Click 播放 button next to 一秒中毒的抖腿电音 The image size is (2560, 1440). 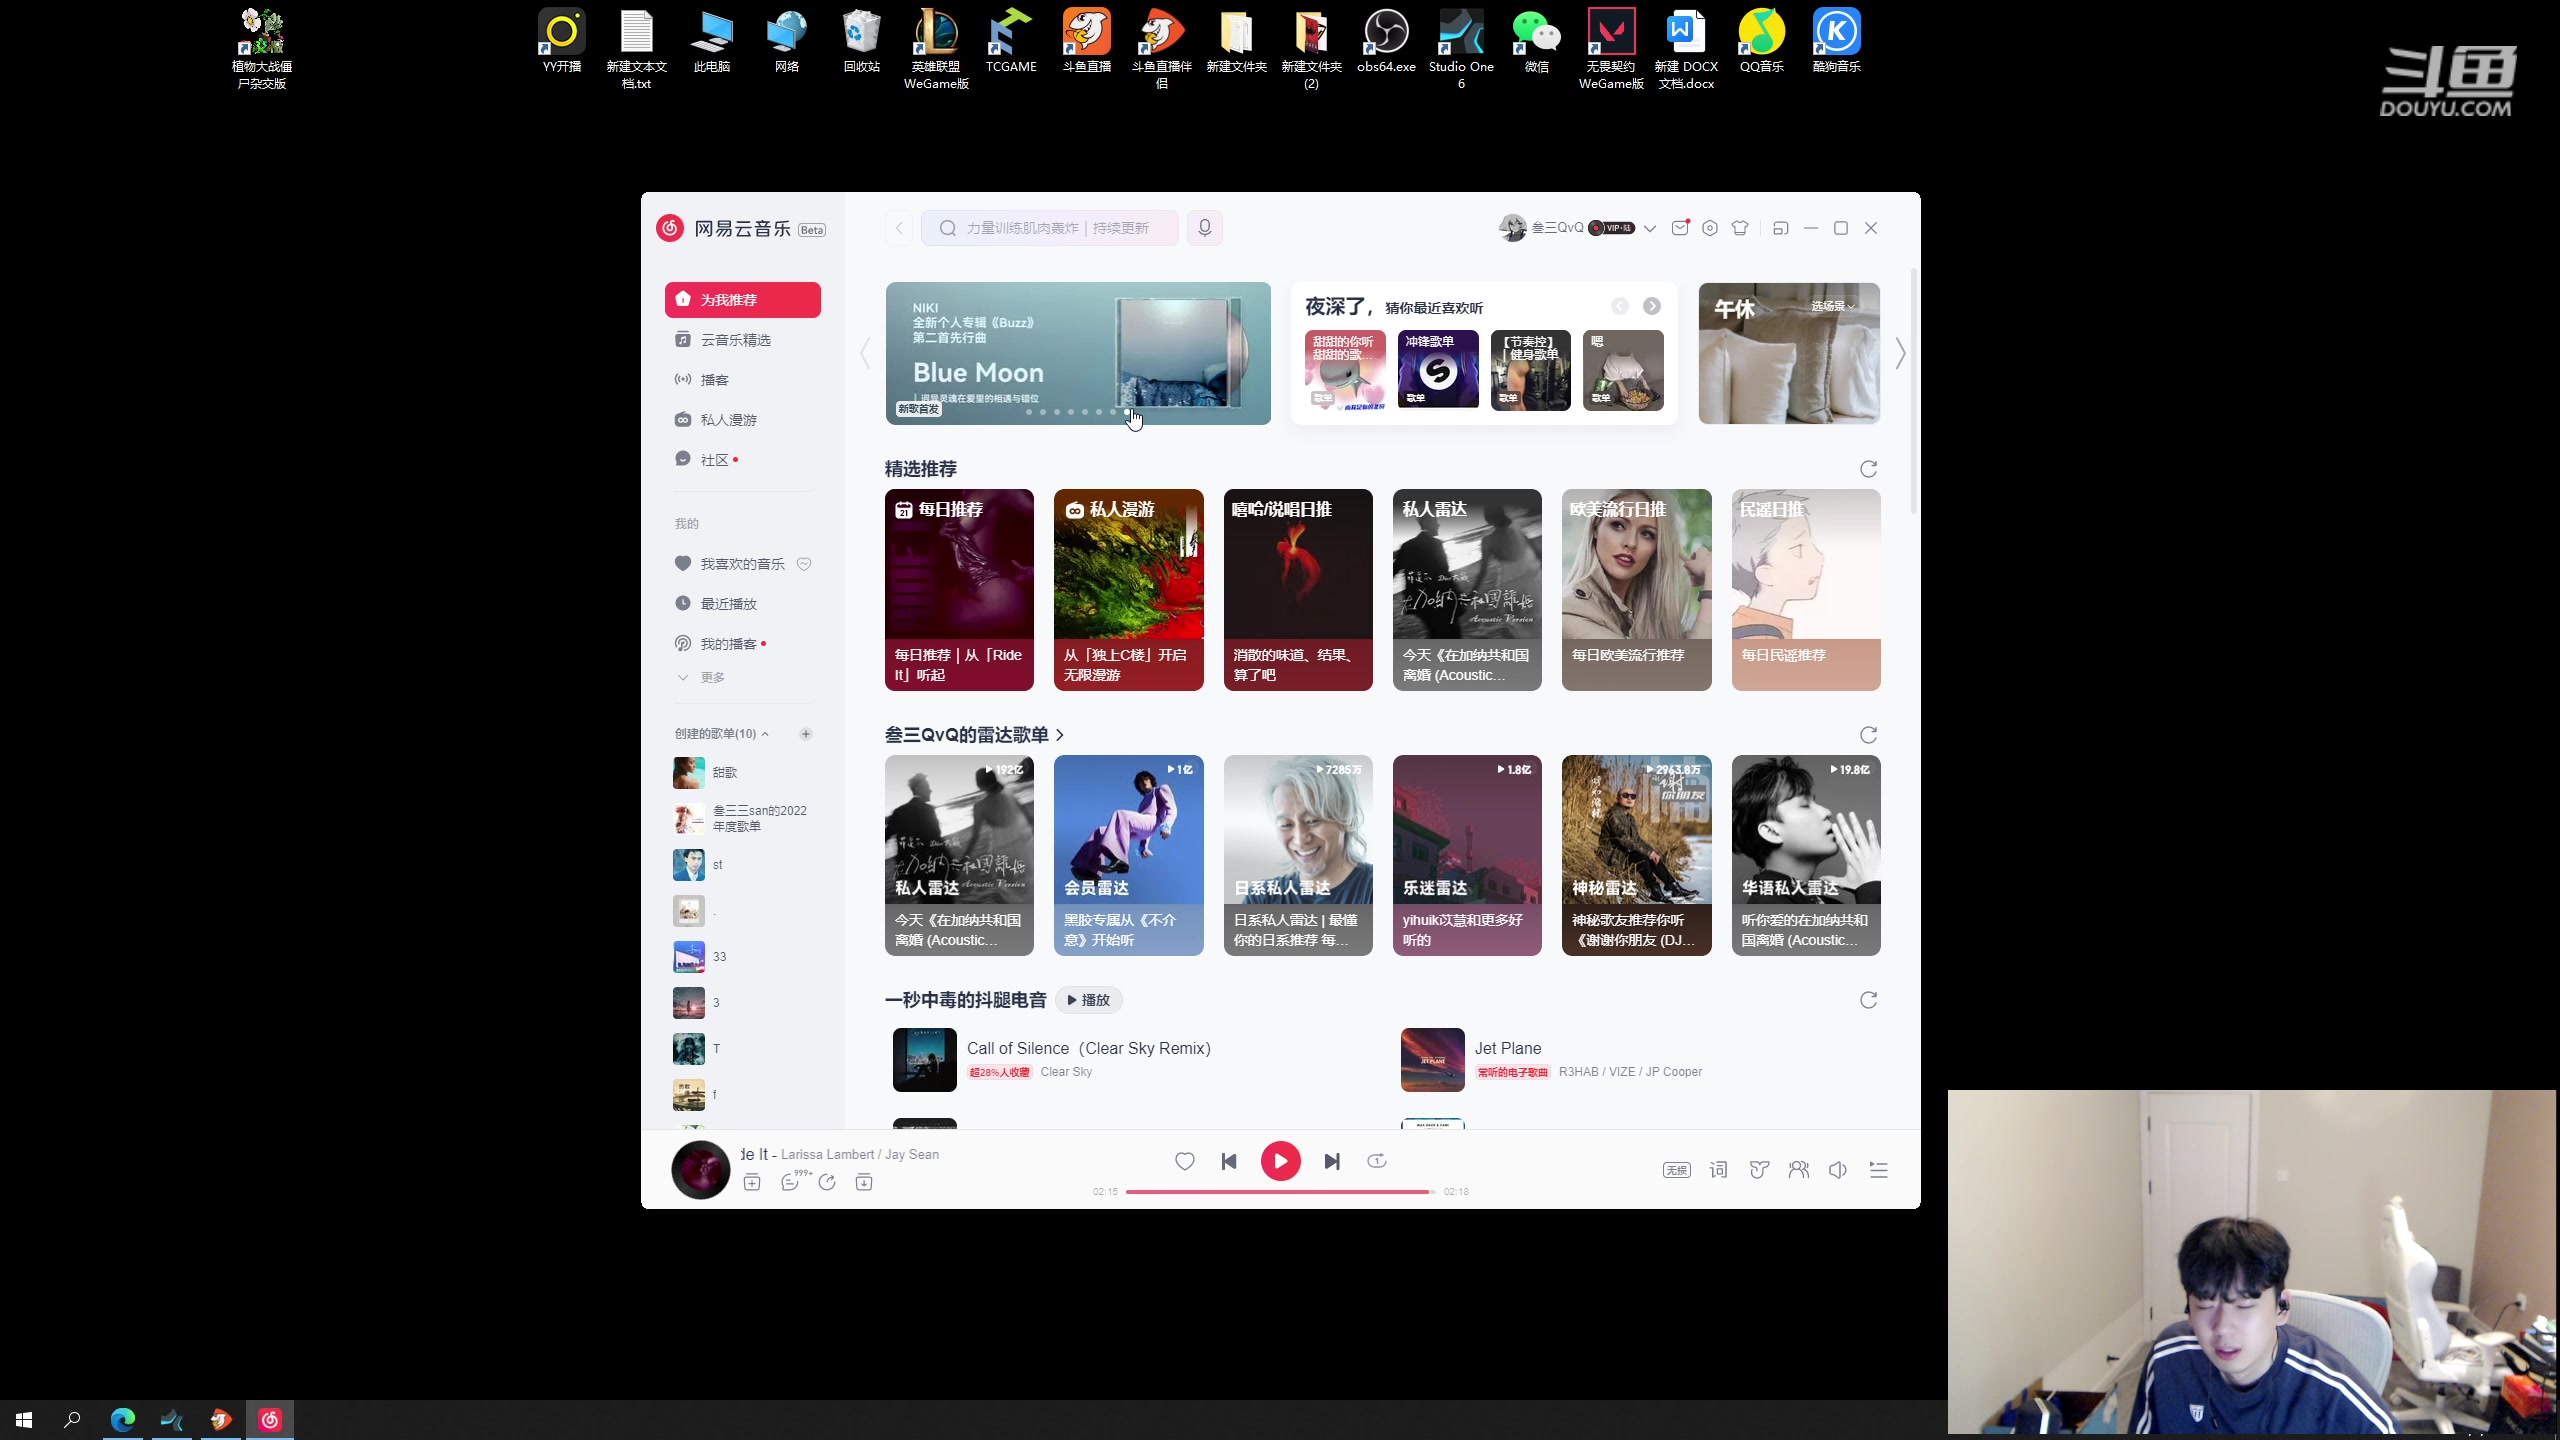[x=1089, y=1000]
